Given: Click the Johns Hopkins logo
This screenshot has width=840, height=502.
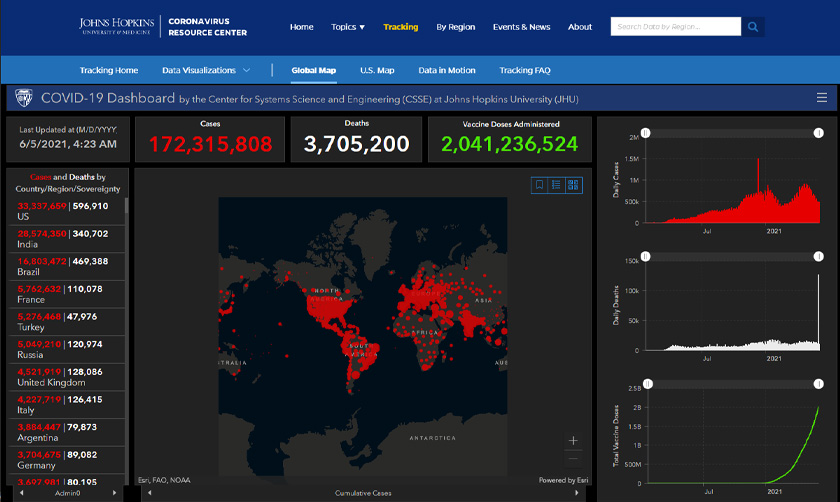Looking at the screenshot, I should [118, 27].
